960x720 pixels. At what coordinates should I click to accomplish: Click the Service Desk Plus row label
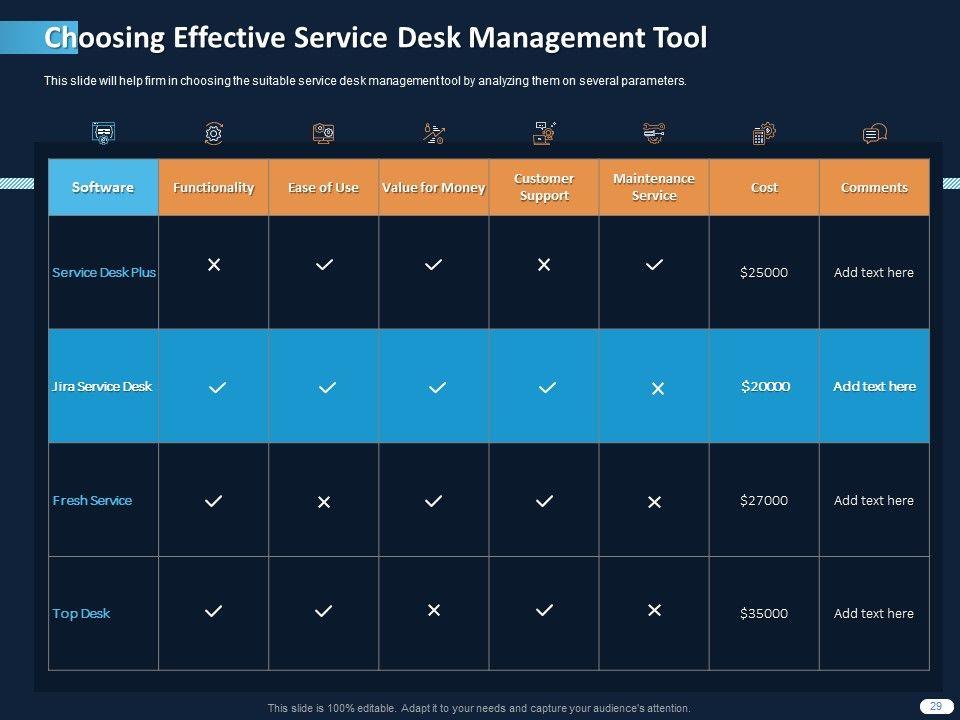click(x=104, y=272)
